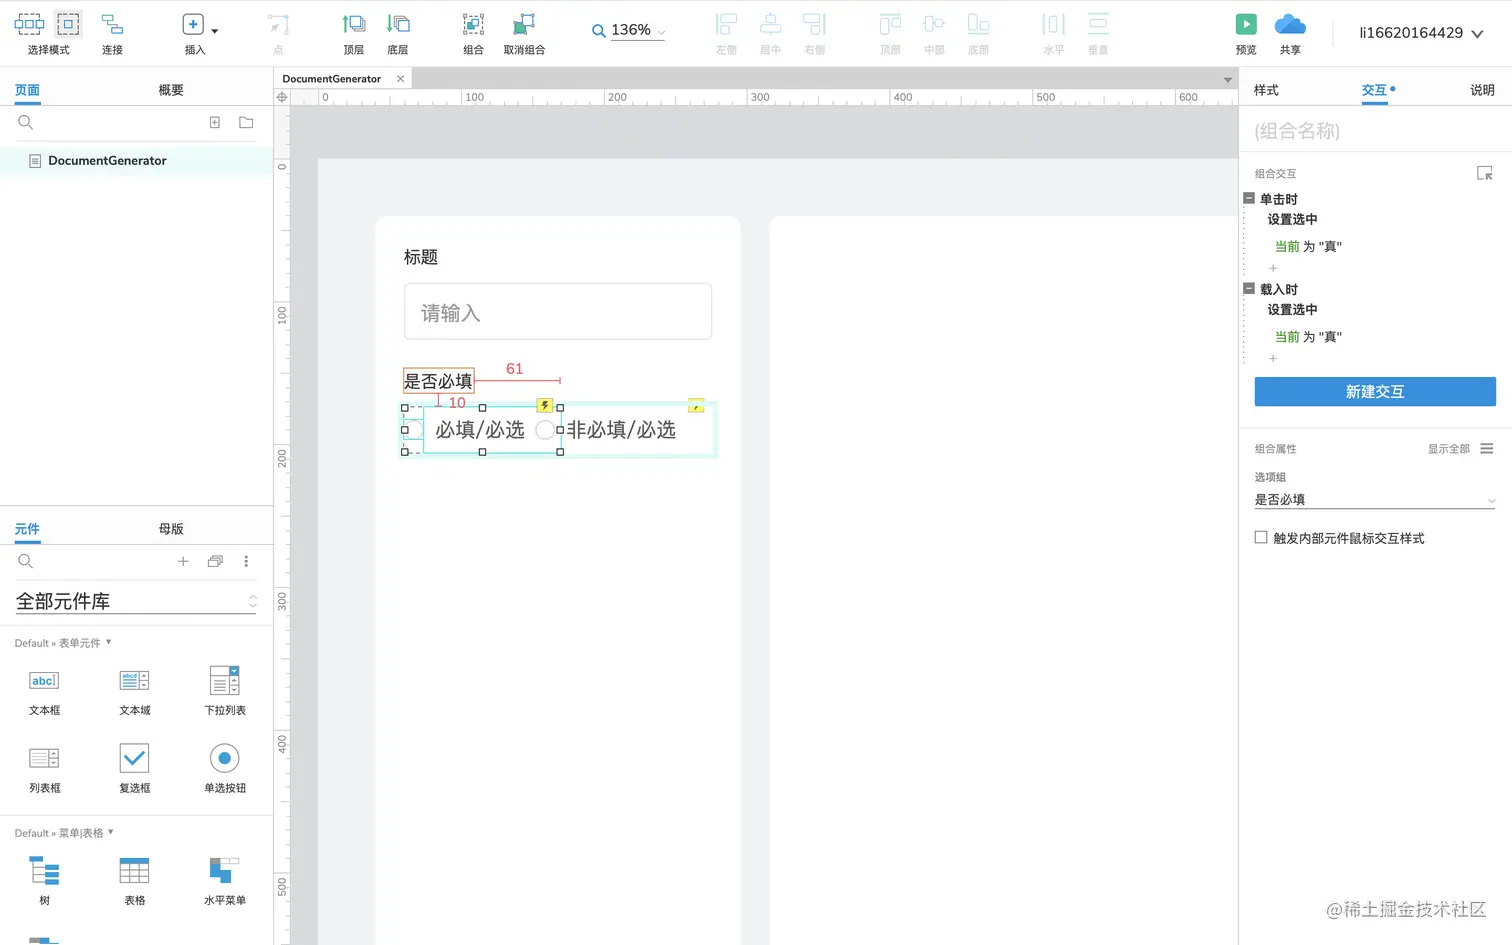Click the 右侧 align right icon
1512x945 pixels.
click(815, 24)
